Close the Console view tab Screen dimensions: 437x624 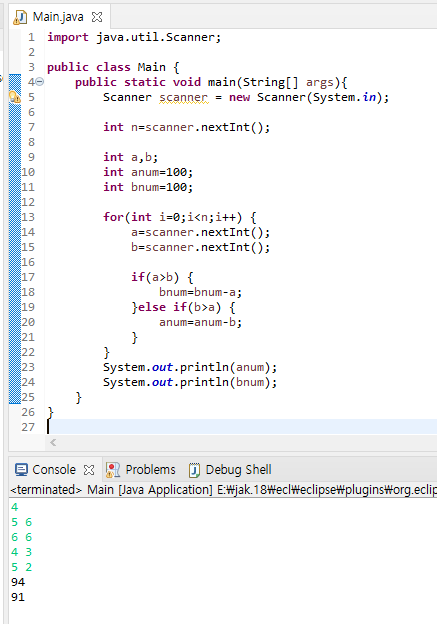tap(89, 470)
